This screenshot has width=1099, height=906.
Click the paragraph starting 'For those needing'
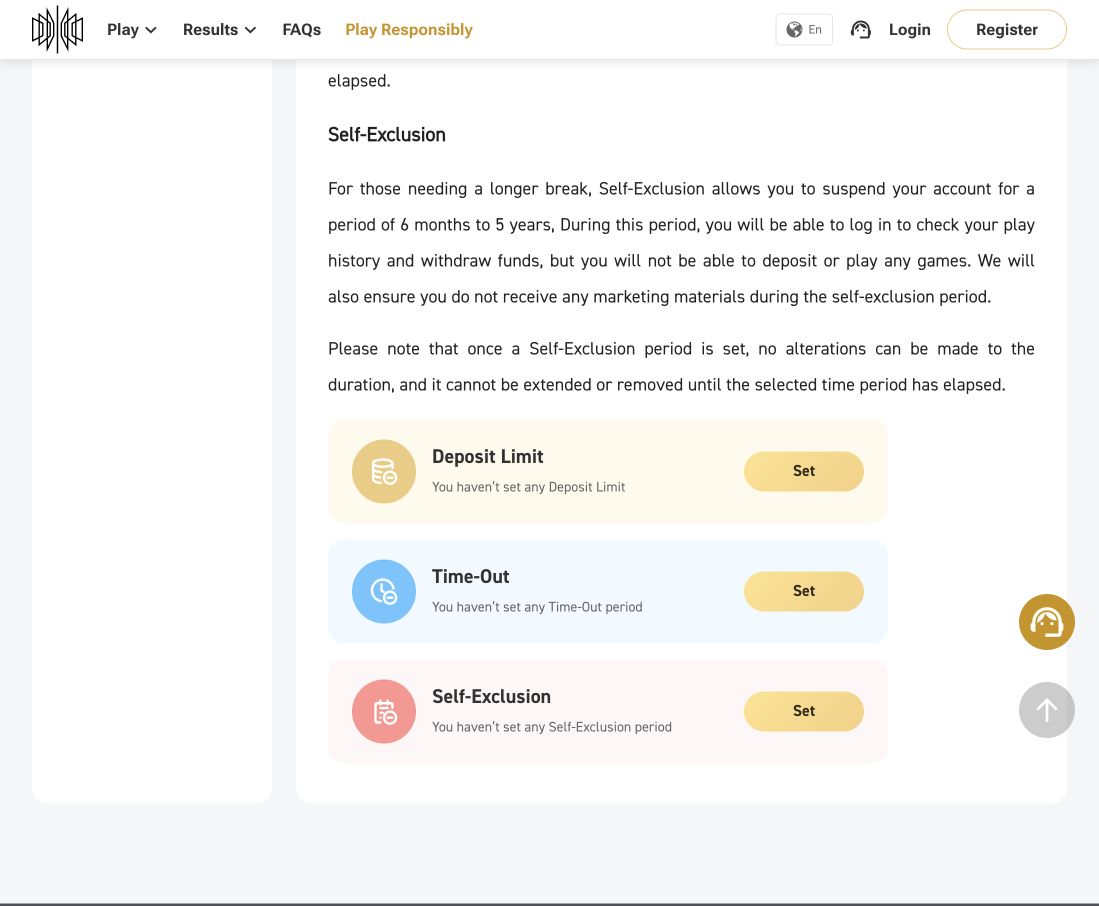click(x=681, y=242)
